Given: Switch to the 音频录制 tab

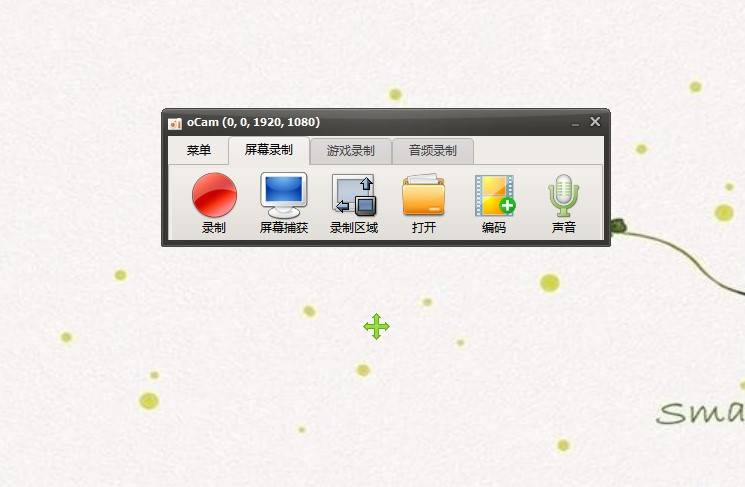Looking at the screenshot, I should (432, 151).
